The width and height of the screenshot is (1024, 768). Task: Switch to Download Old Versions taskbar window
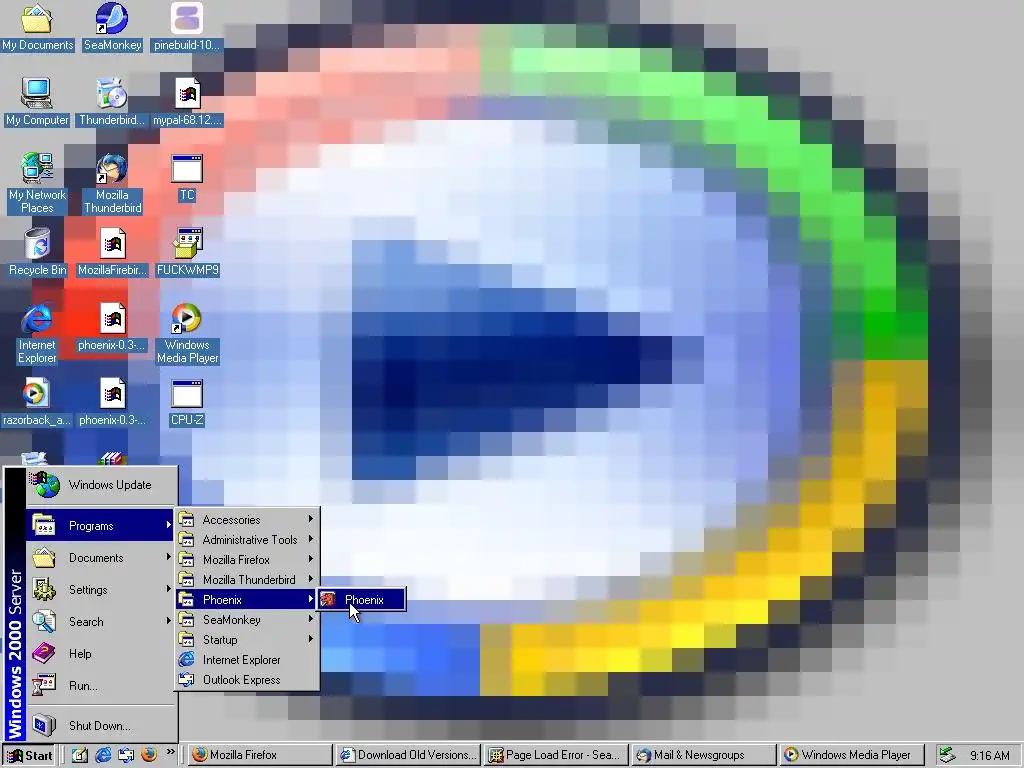click(409, 755)
